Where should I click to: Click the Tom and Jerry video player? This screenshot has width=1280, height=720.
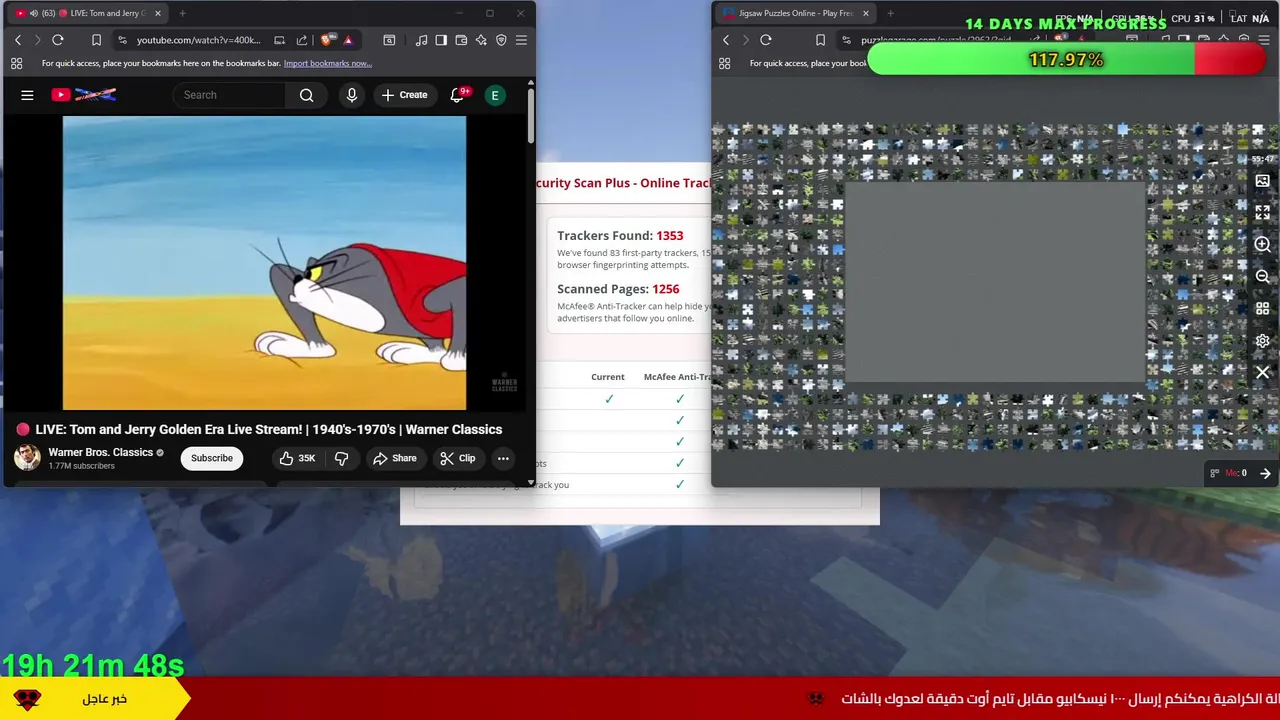point(264,263)
